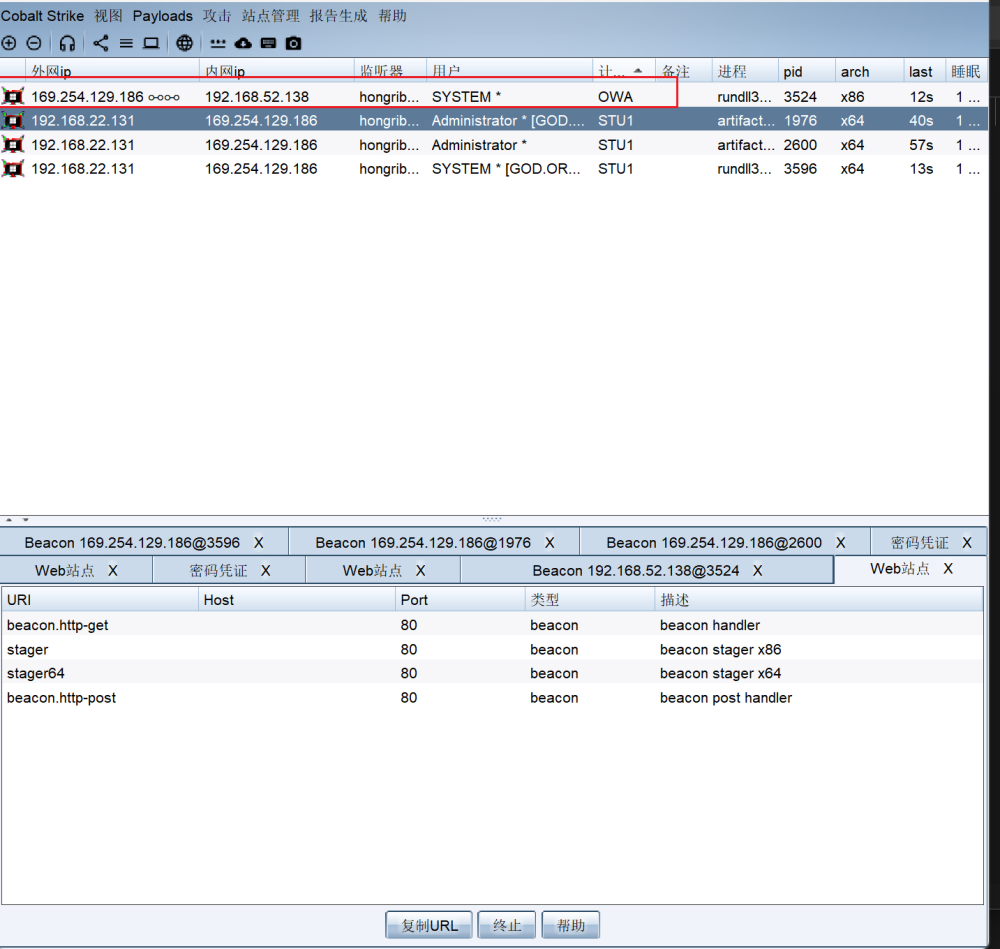The image size is (1000, 949).
Task: Close the Beacon 169.254.129.186@3596 tab
Action: [259, 542]
